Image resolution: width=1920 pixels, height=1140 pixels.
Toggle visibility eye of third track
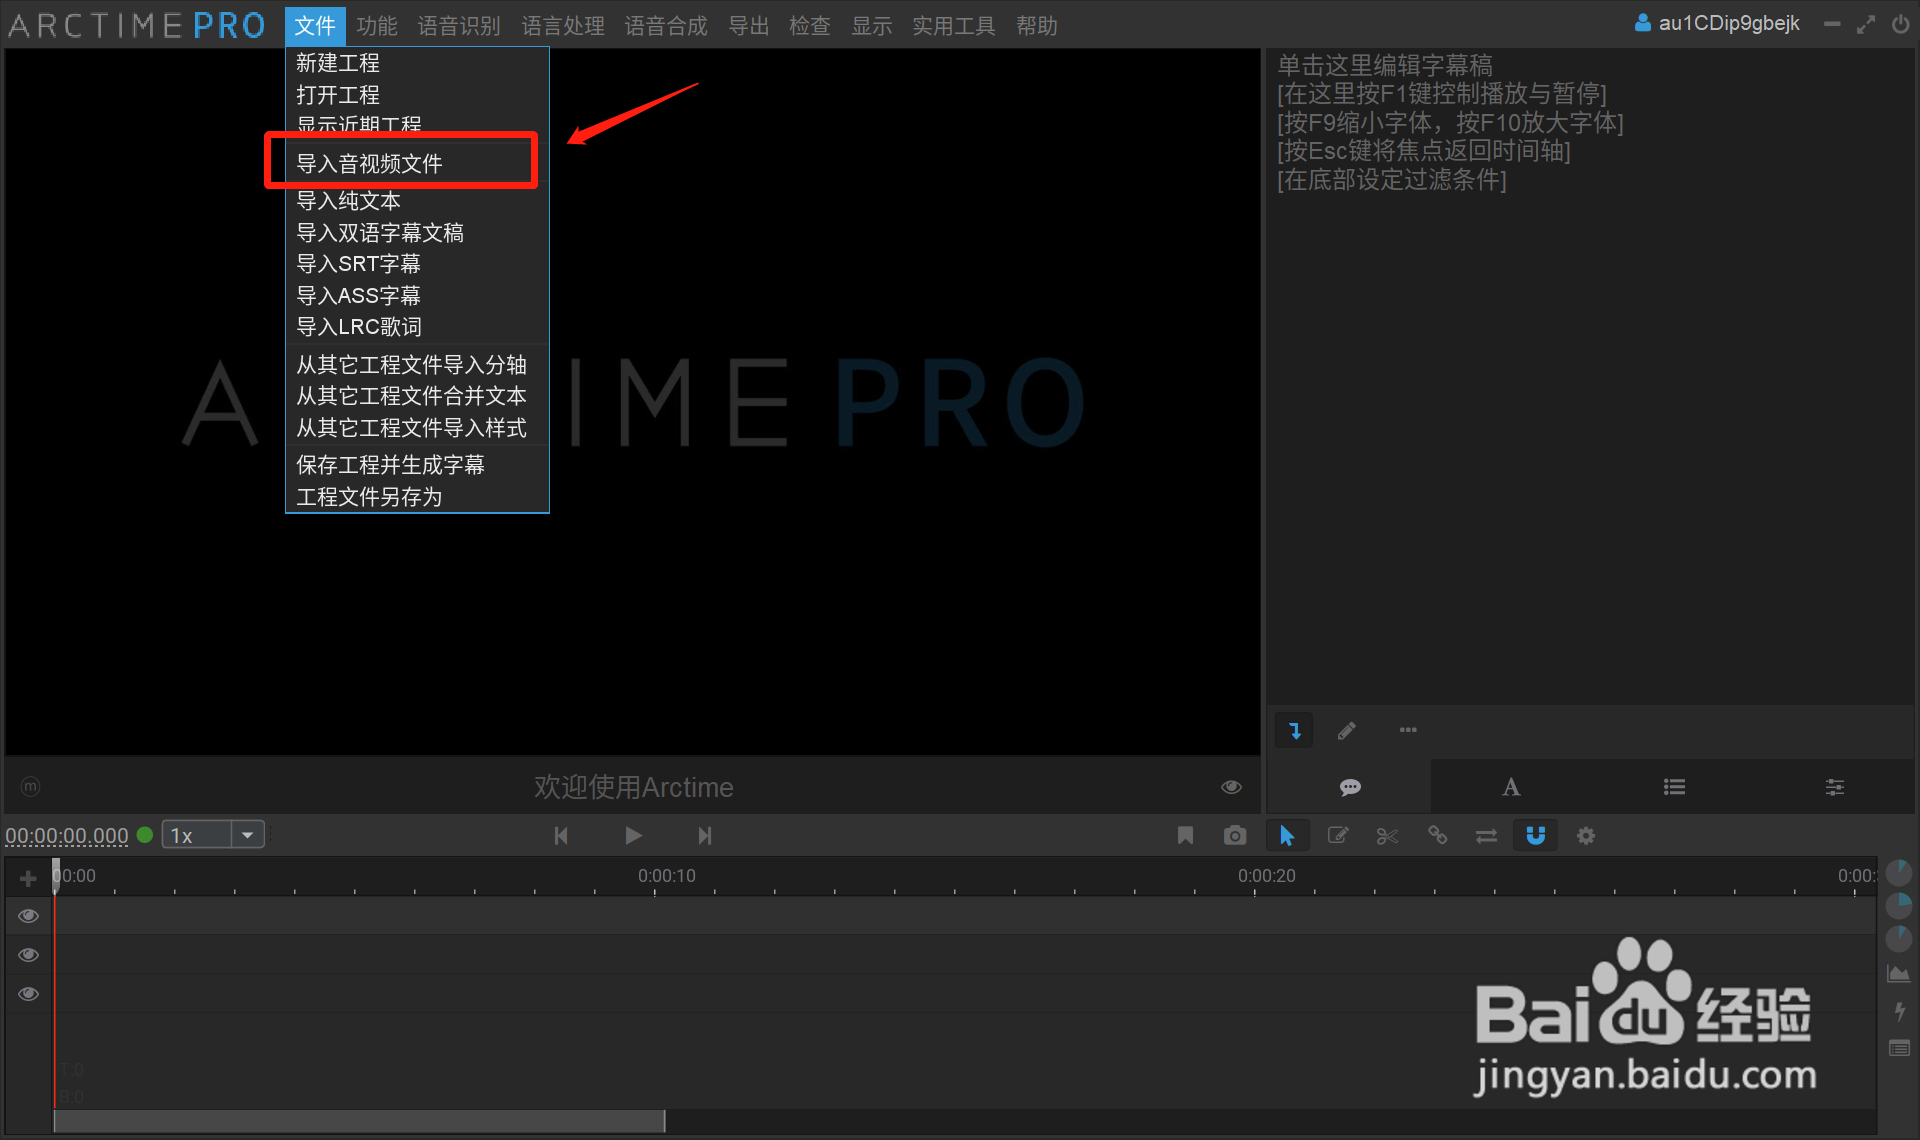click(28, 994)
